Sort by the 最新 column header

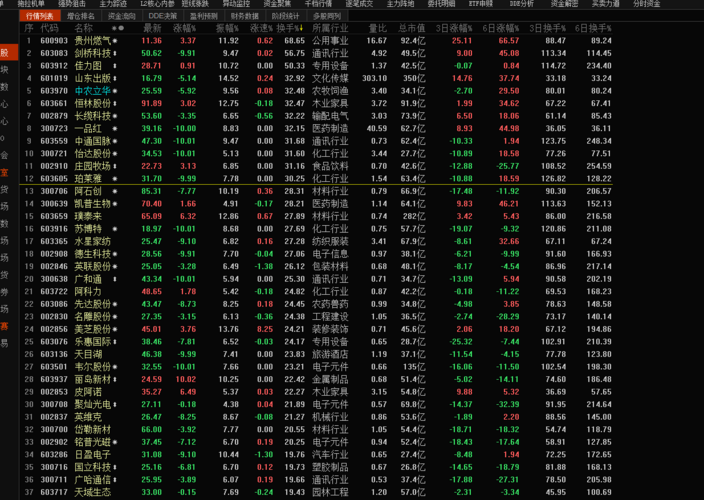tap(152, 28)
